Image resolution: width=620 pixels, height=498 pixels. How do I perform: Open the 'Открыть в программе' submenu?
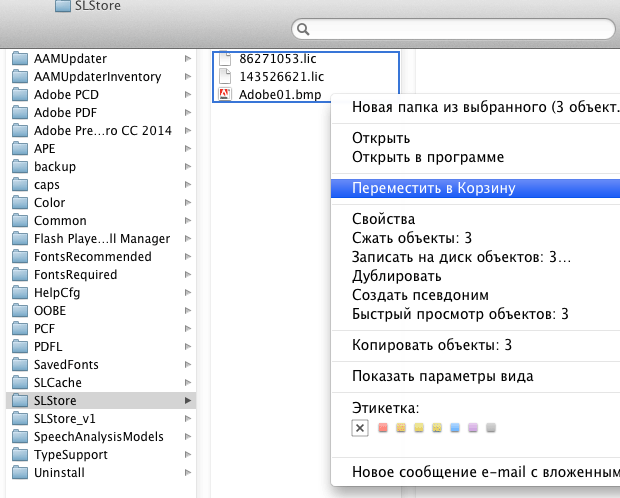click(475, 157)
